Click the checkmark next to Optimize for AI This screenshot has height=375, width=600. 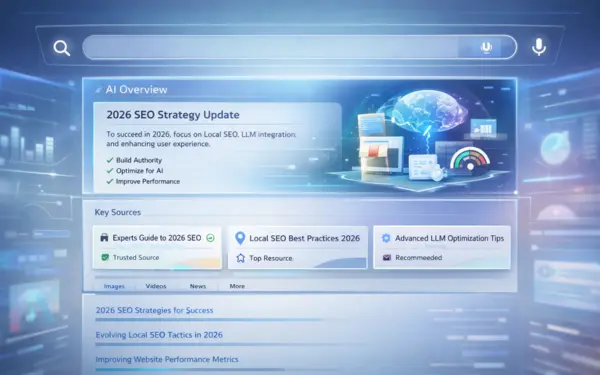[110, 171]
